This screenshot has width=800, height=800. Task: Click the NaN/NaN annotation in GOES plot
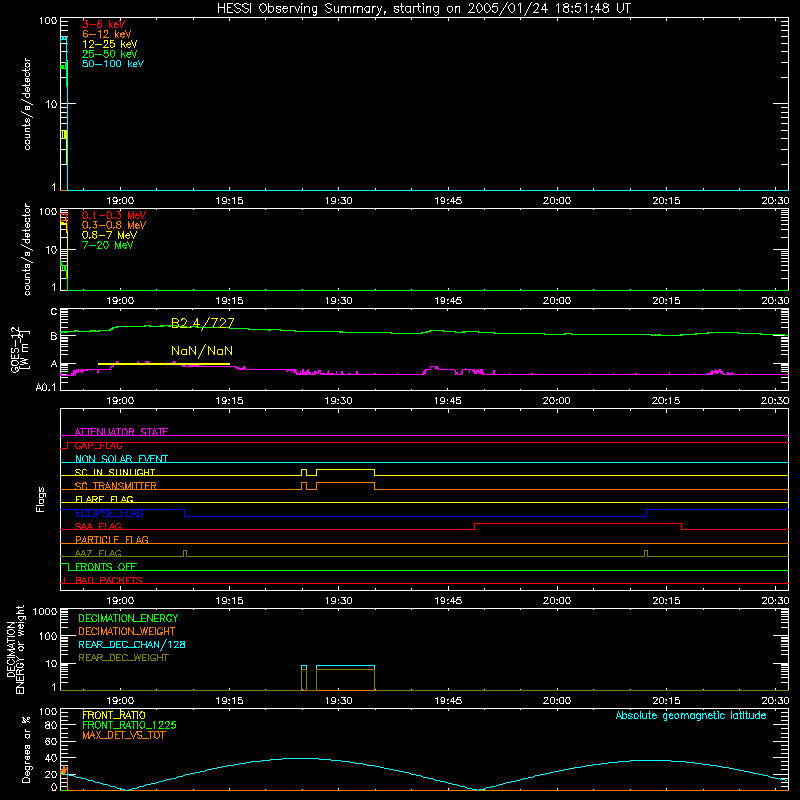202,351
